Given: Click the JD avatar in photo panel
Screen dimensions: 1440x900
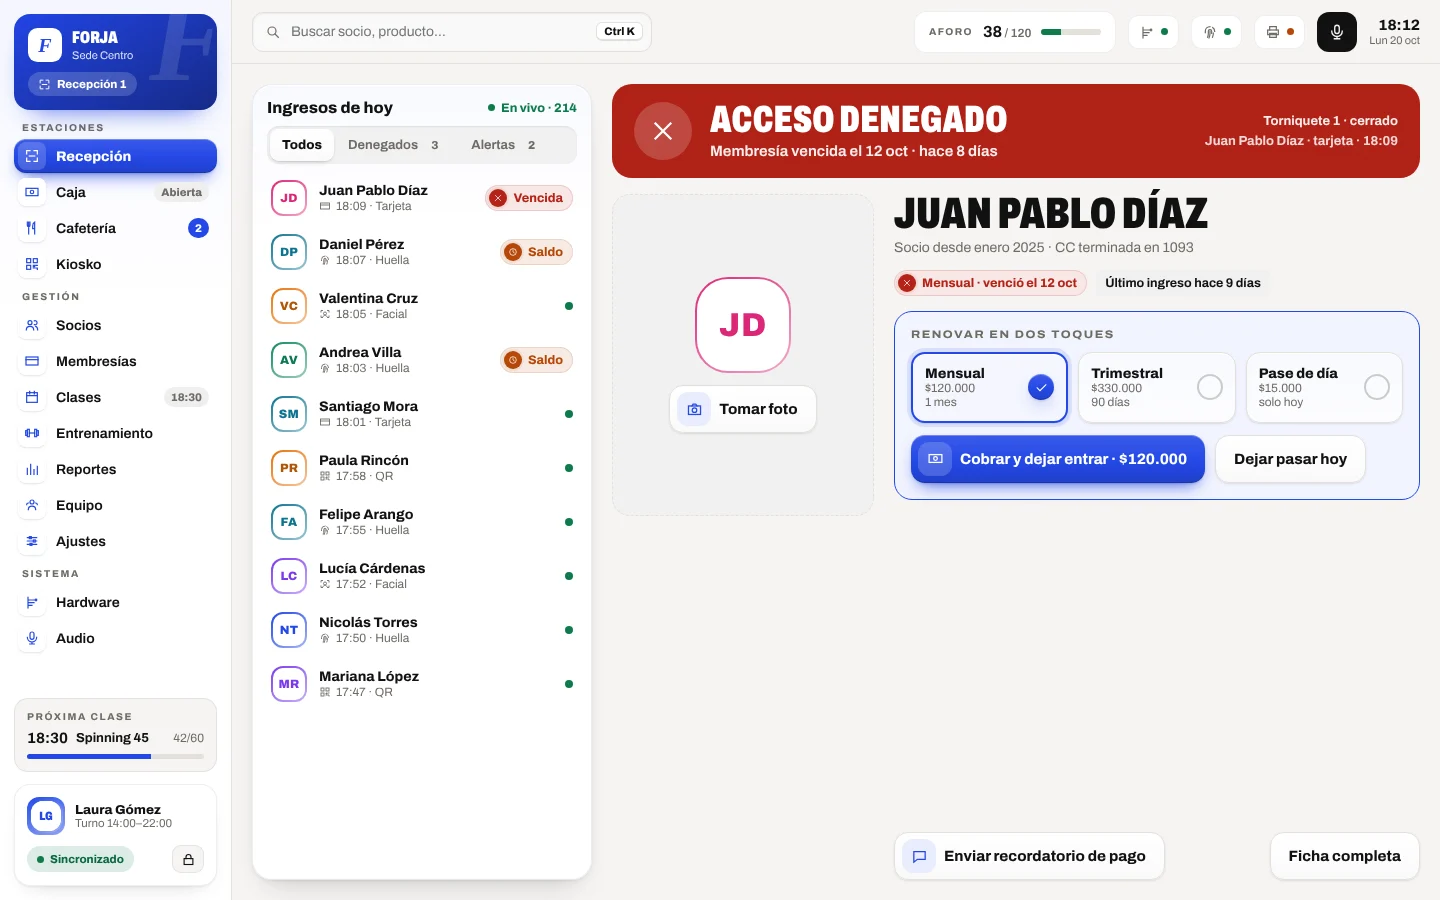Looking at the screenshot, I should (743, 325).
